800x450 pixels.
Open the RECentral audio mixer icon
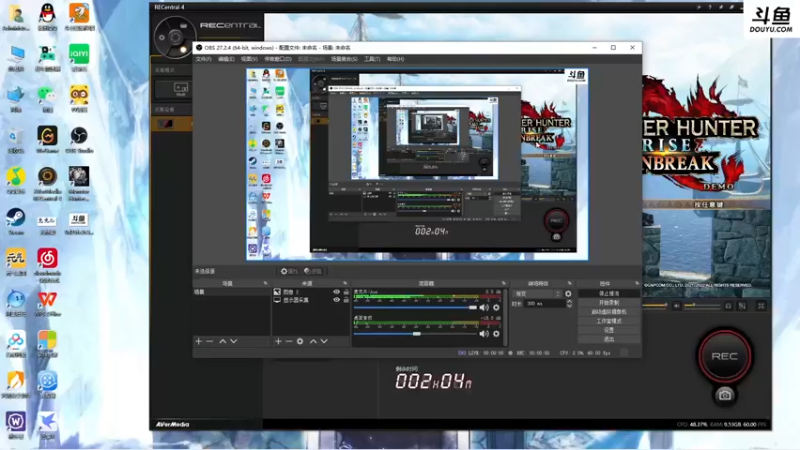click(742, 306)
